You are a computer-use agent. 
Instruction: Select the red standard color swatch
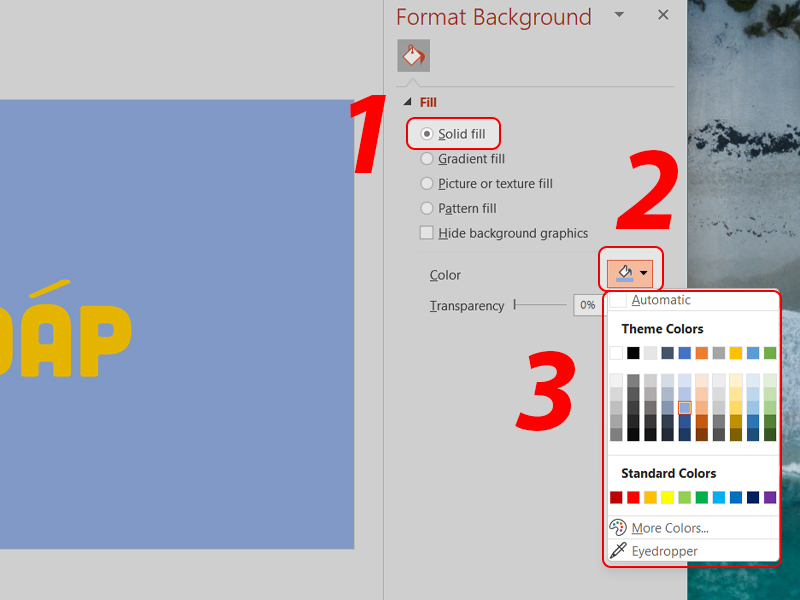pyautogui.click(x=633, y=497)
